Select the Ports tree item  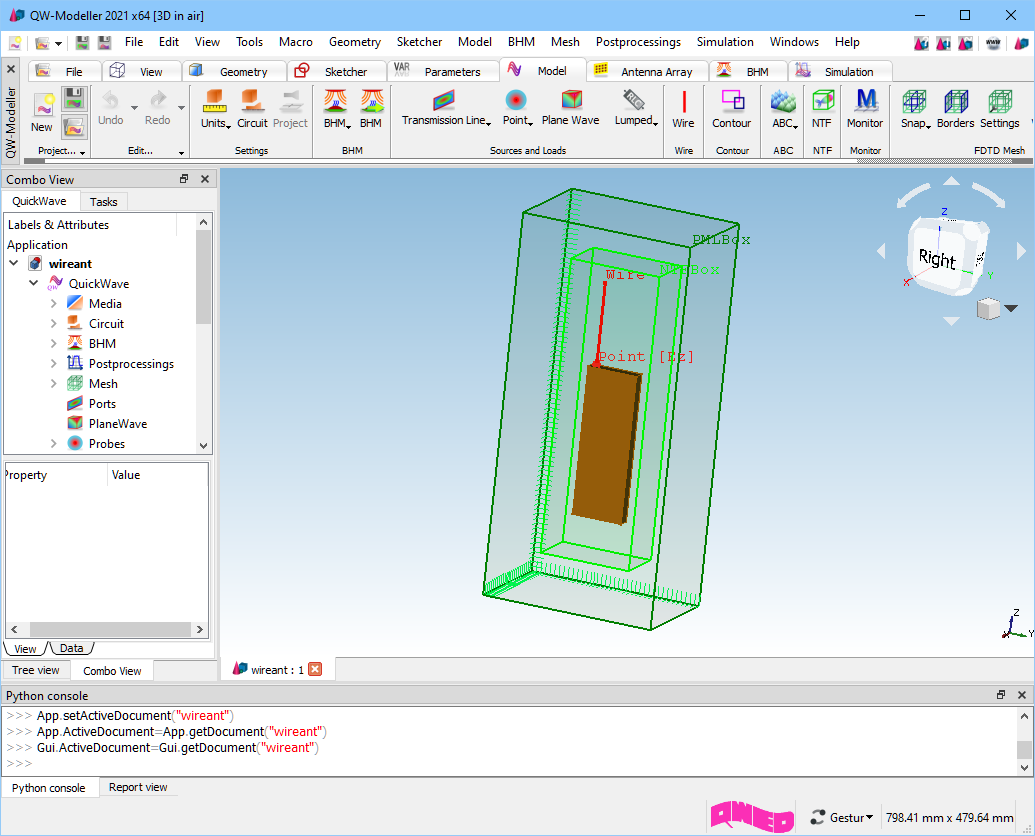coord(102,404)
